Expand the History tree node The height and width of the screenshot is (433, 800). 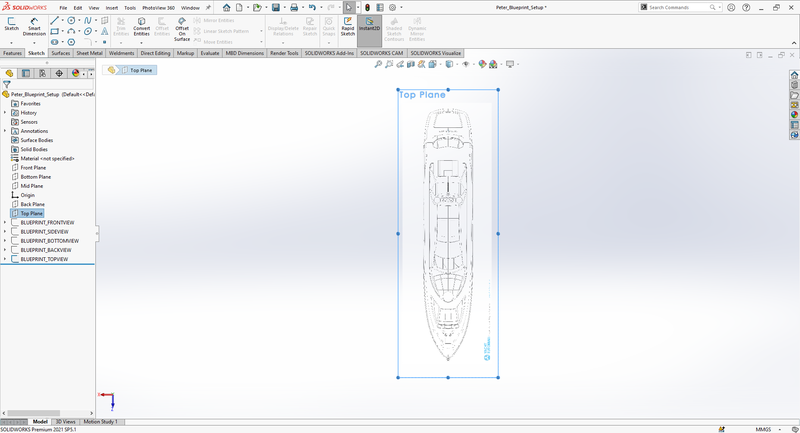(5, 113)
